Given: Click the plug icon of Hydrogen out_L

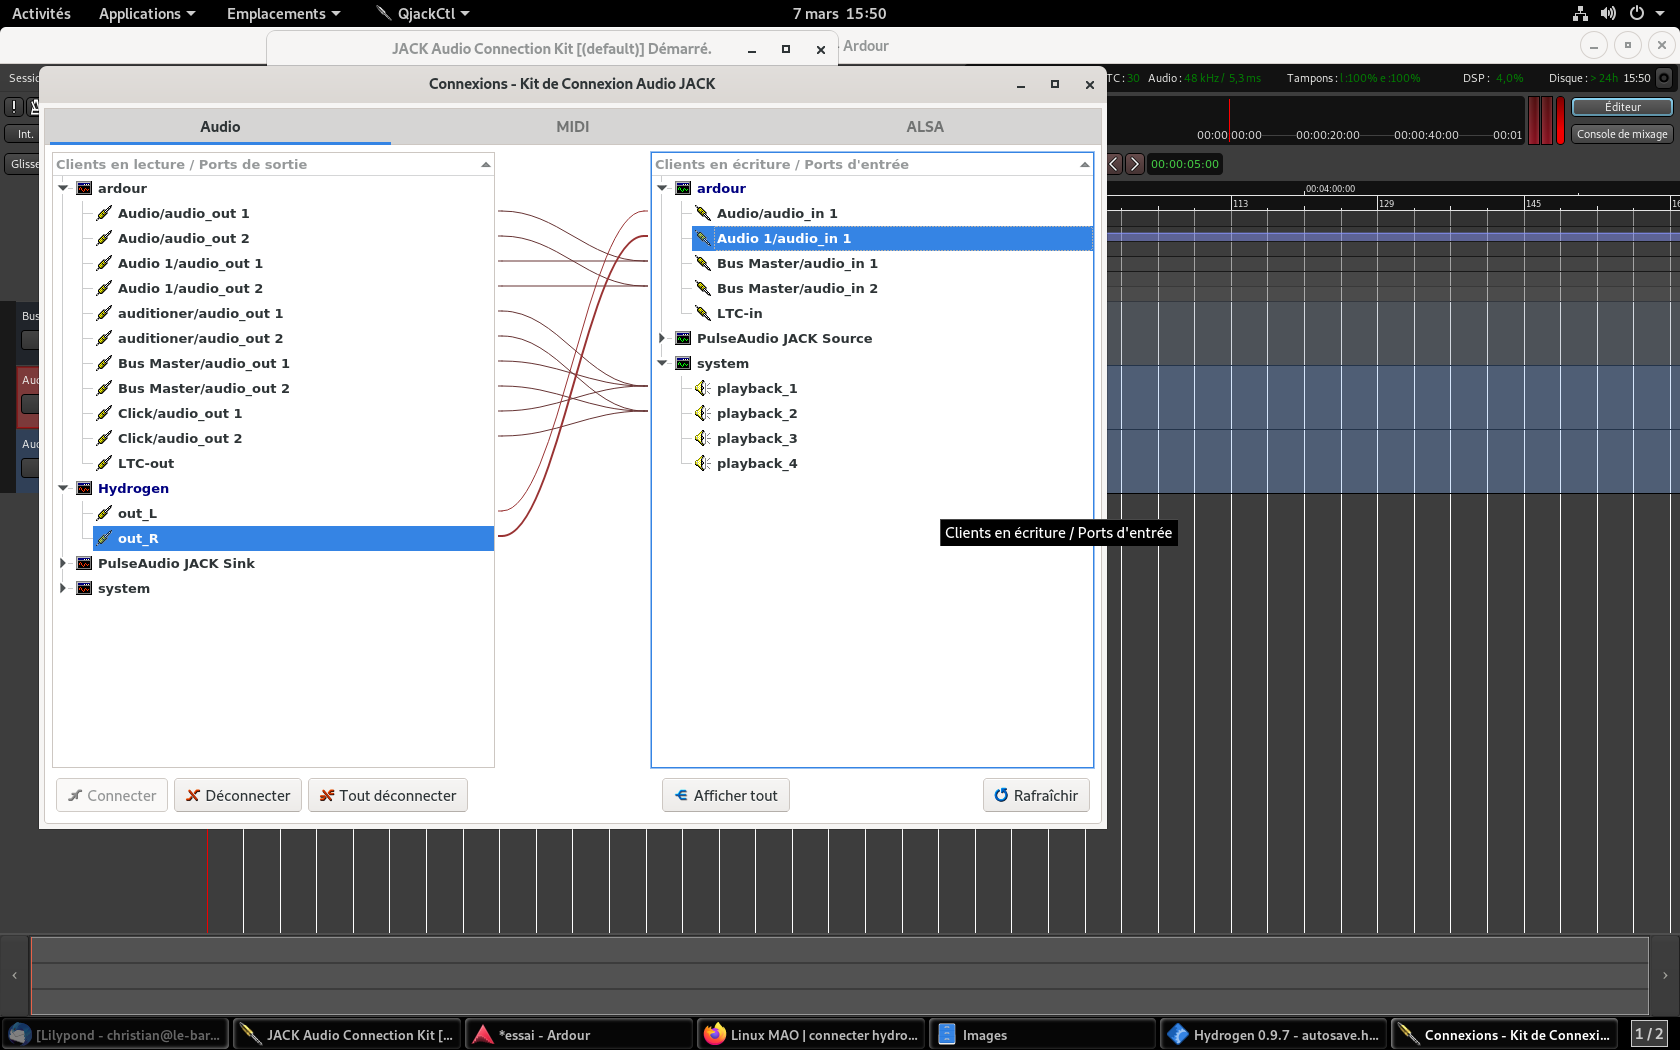Looking at the screenshot, I should point(104,513).
